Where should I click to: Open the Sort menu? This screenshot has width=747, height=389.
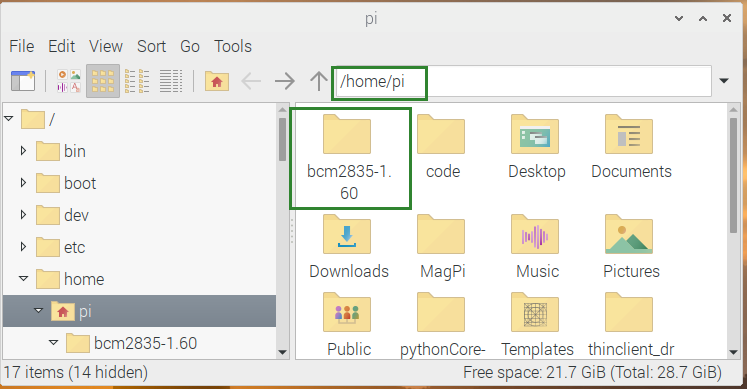[151, 46]
